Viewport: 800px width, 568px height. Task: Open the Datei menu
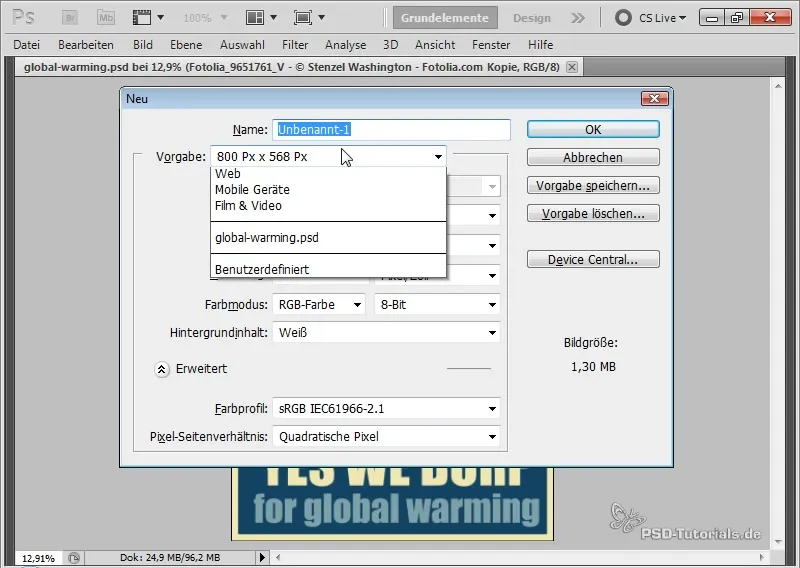pyautogui.click(x=27, y=45)
